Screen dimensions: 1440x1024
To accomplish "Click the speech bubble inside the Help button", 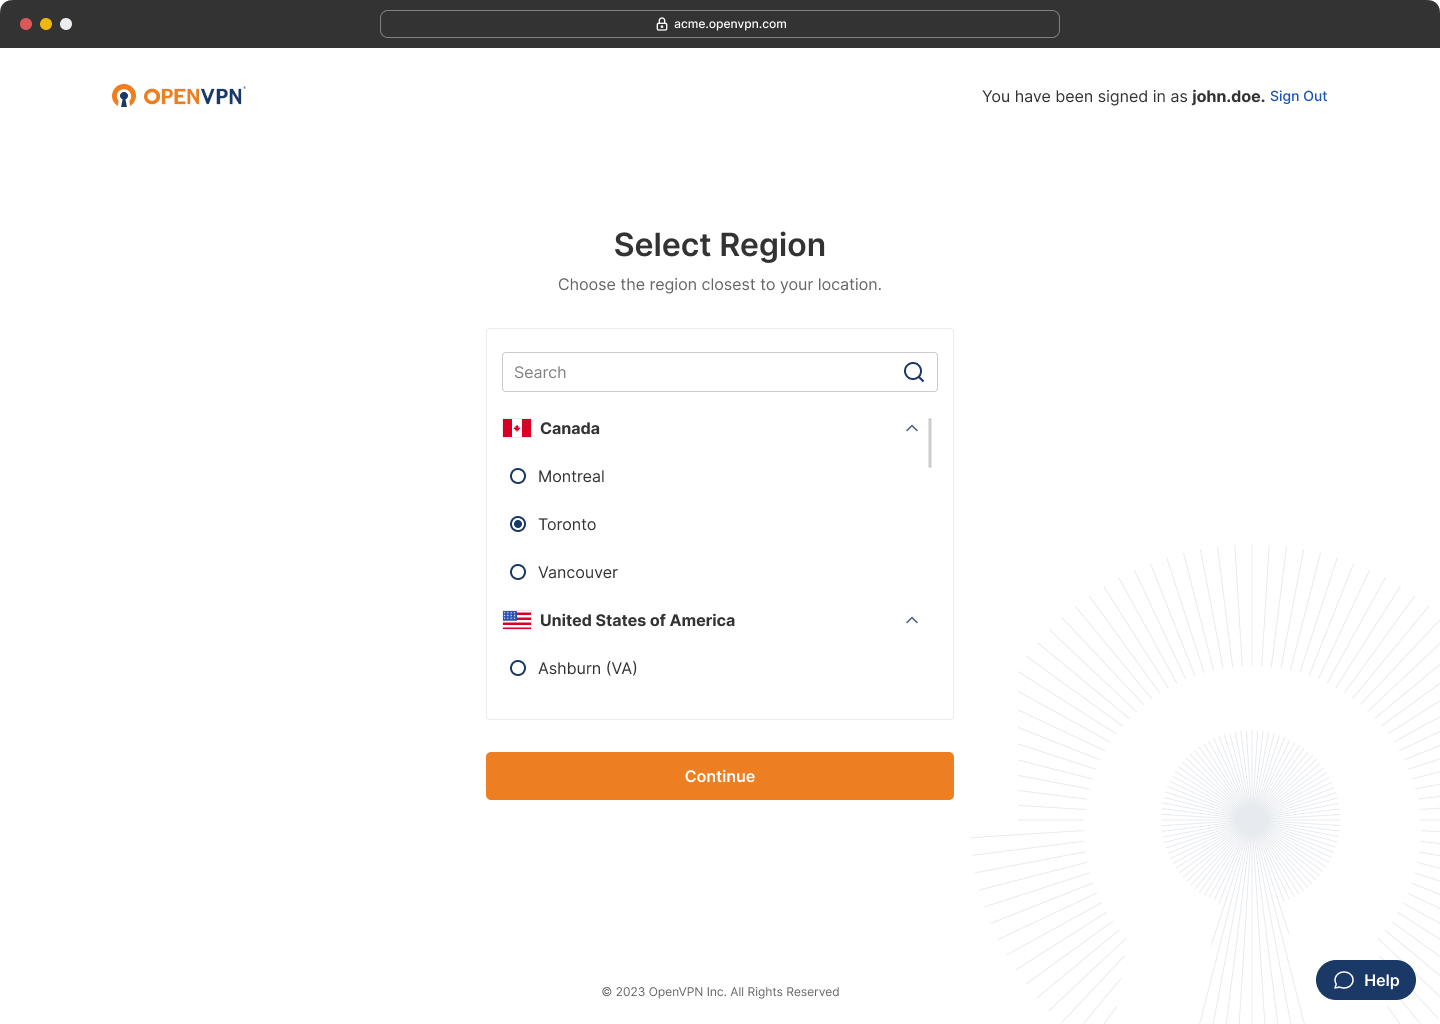I will [x=1345, y=980].
